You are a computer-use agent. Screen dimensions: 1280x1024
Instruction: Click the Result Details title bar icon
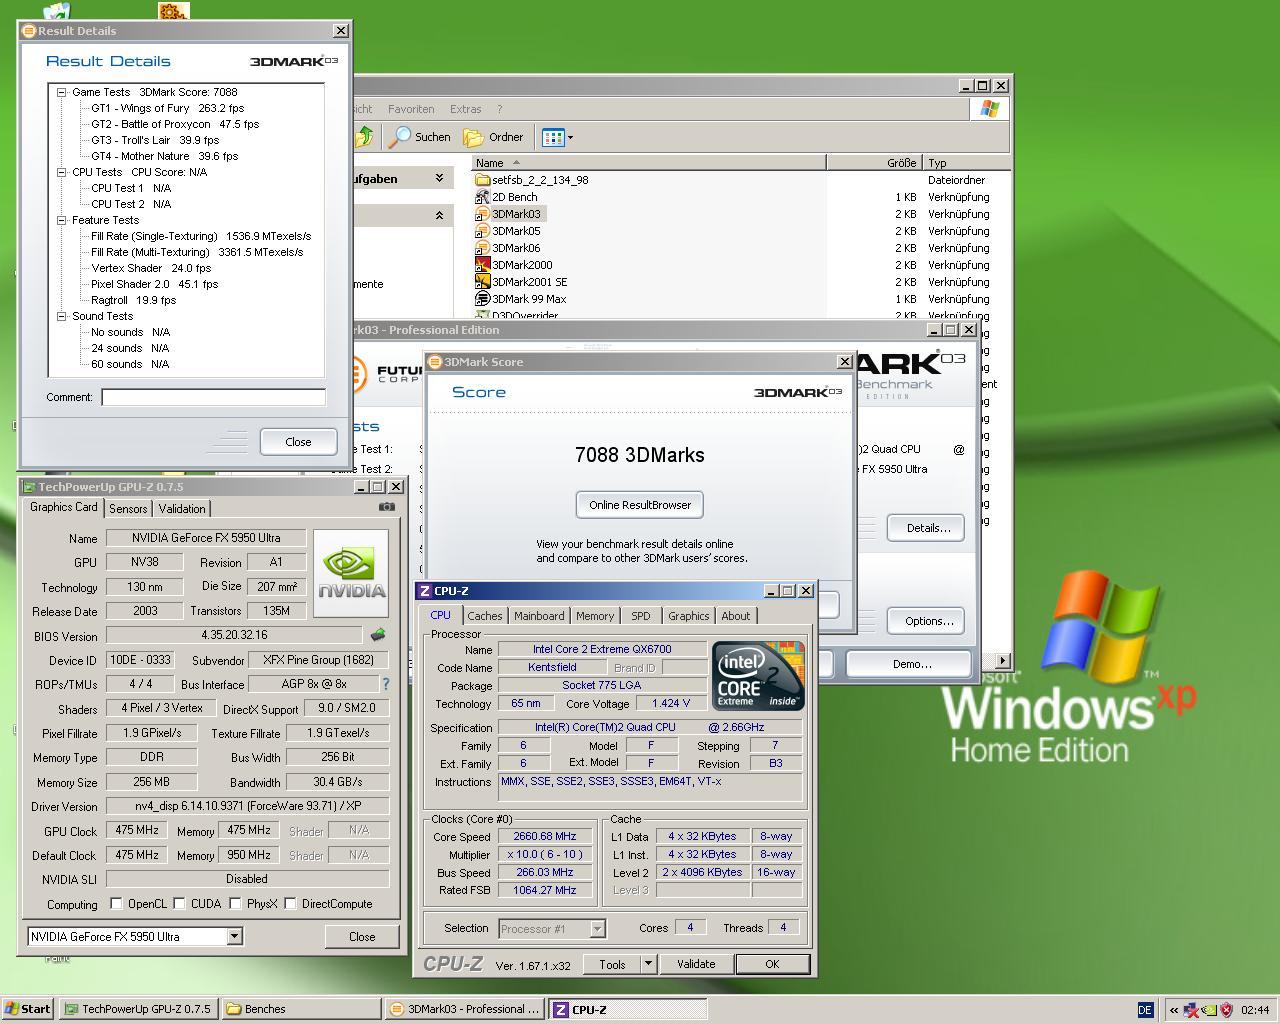click(29, 31)
